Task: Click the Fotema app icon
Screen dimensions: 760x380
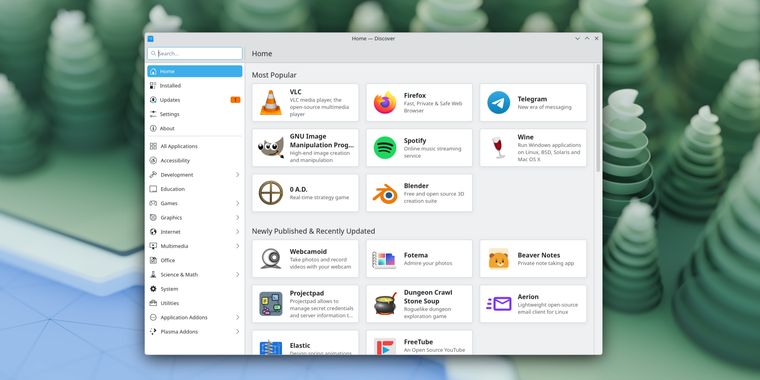Action: click(x=384, y=259)
